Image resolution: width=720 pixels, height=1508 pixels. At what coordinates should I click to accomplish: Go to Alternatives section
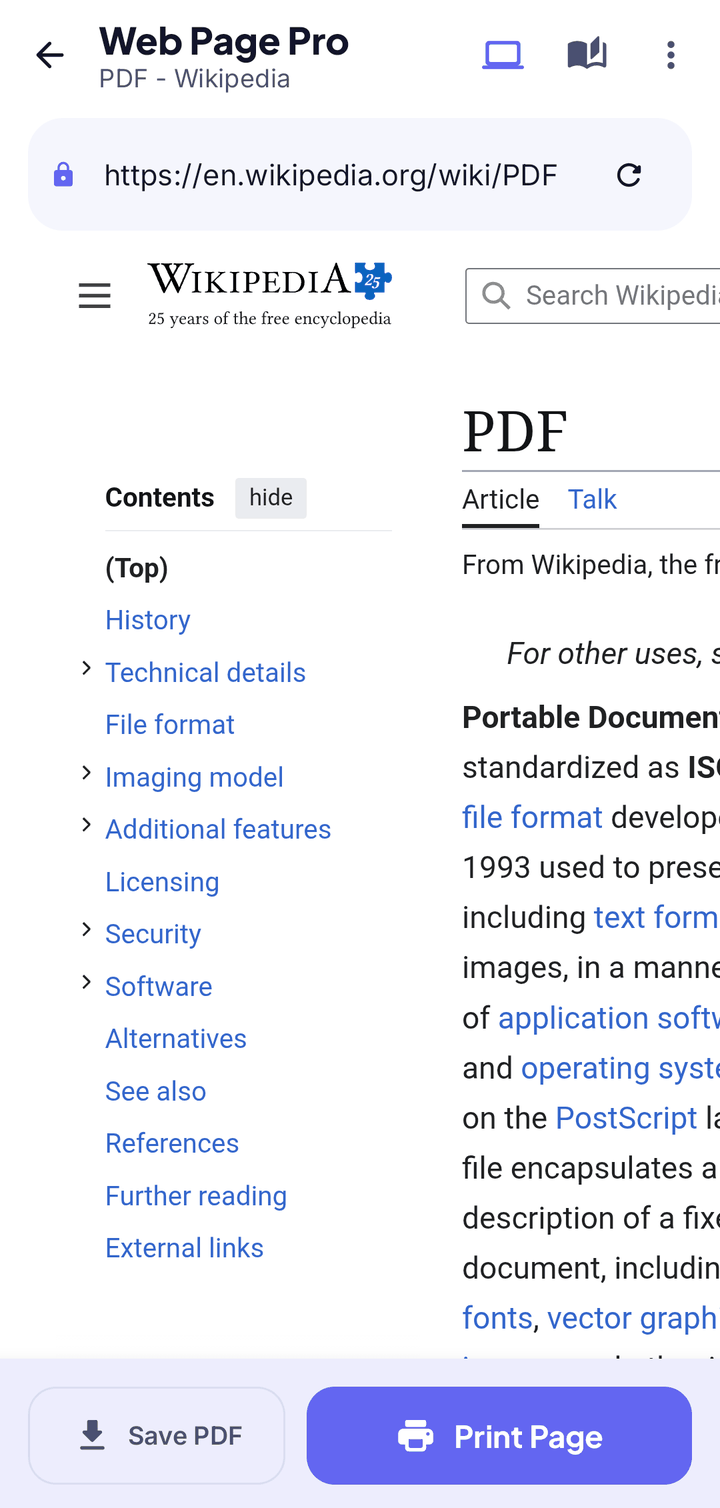click(x=176, y=1038)
